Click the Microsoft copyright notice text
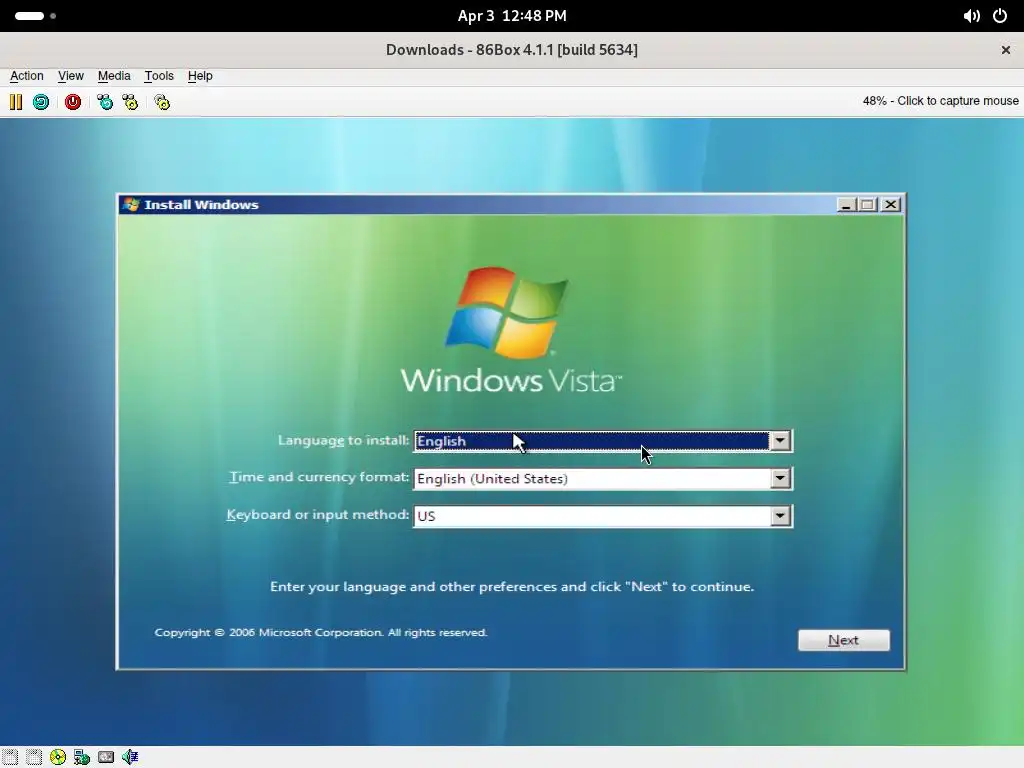The image size is (1024, 768). pyautogui.click(x=321, y=632)
